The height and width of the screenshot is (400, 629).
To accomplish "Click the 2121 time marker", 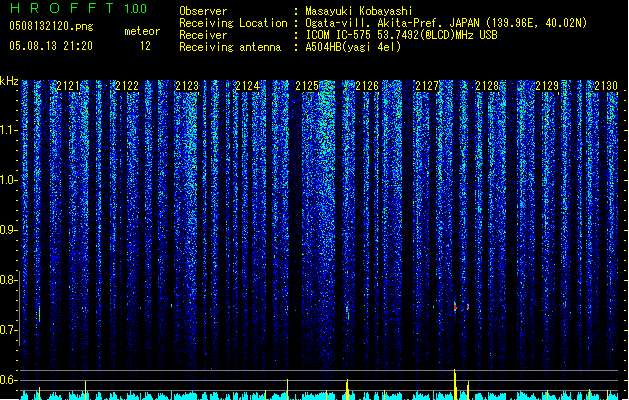I will tap(68, 86).
